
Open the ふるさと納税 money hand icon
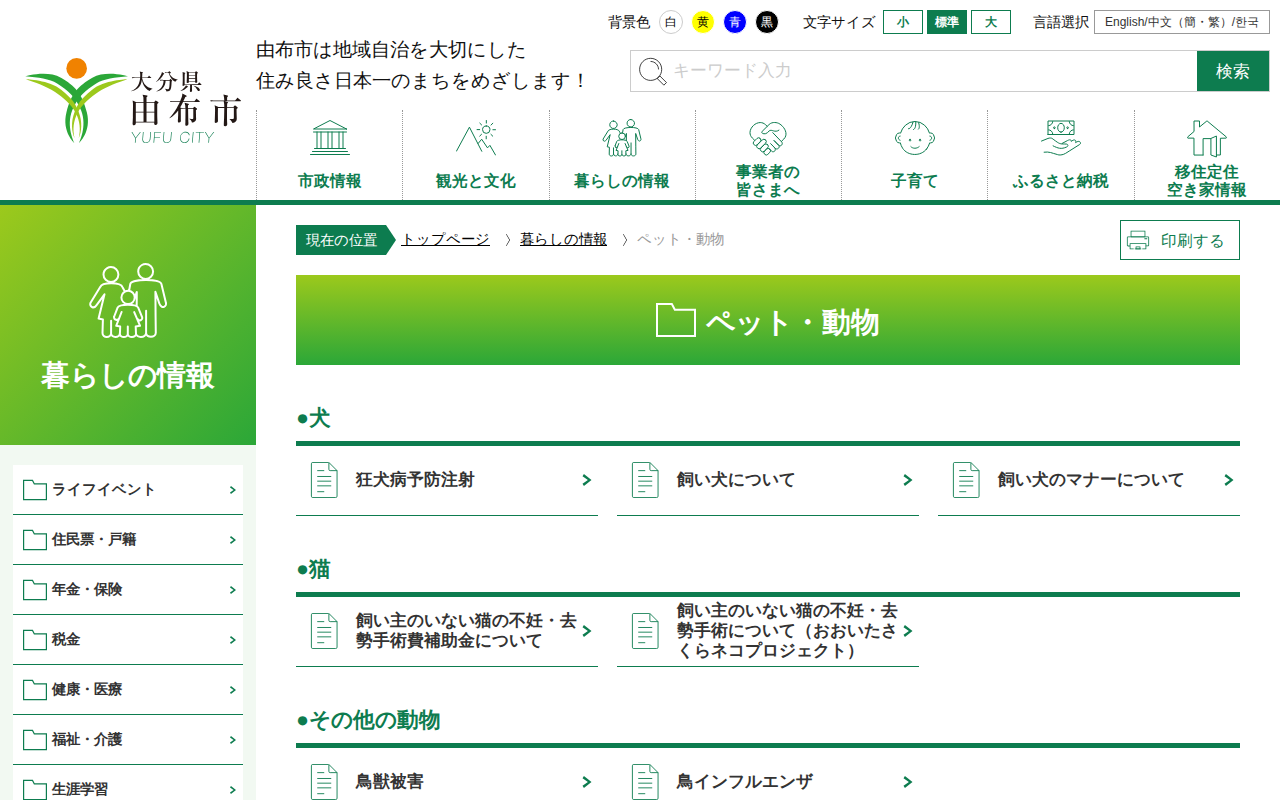click(1060, 138)
